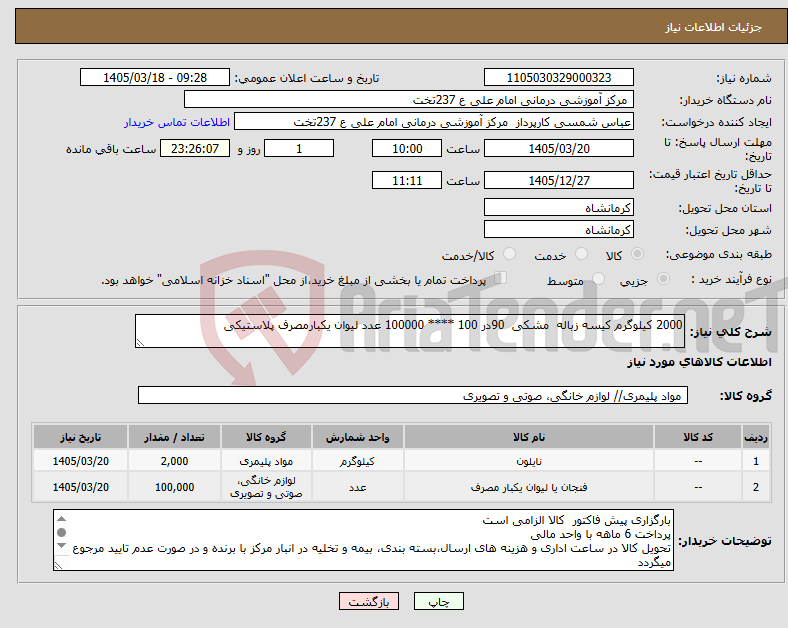Click delivery province field کرمانشاه
Viewport: 788px width, 628px height.
[559, 207]
